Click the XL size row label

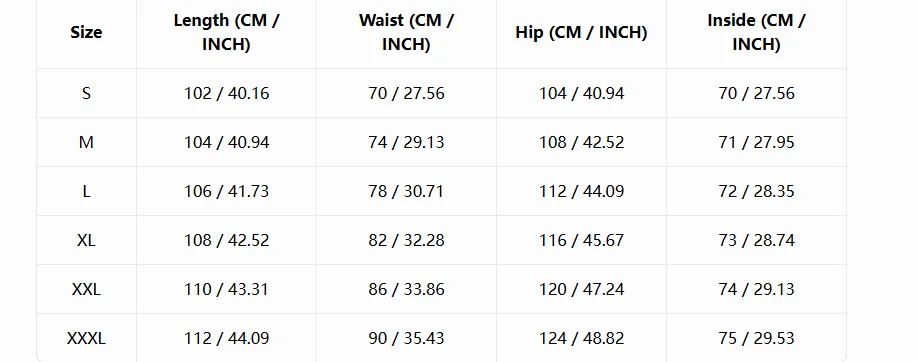click(86, 241)
